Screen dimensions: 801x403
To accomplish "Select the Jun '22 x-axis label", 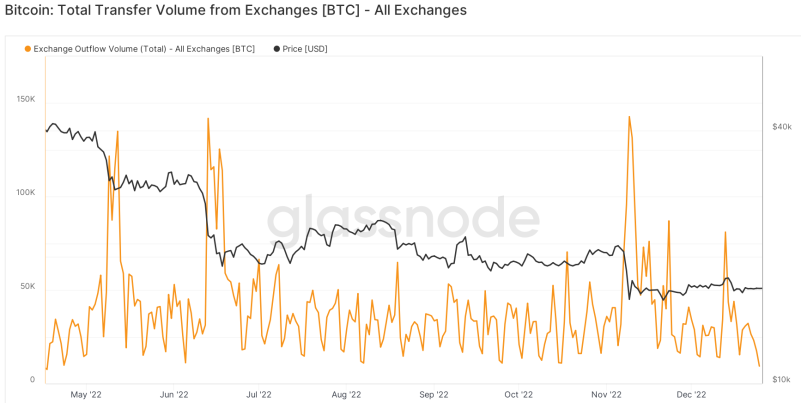I will pyautogui.click(x=174, y=395).
